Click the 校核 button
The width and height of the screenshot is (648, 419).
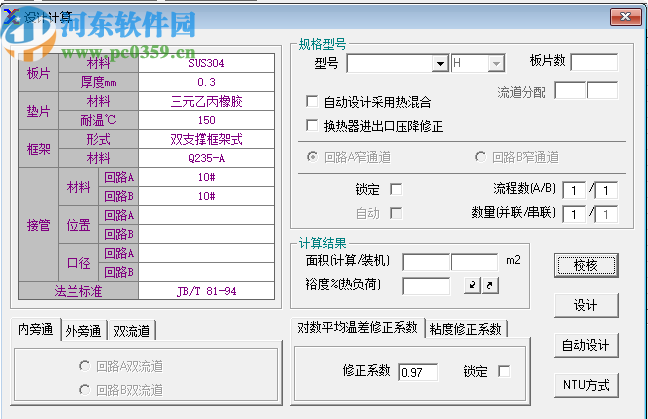tap(586, 265)
